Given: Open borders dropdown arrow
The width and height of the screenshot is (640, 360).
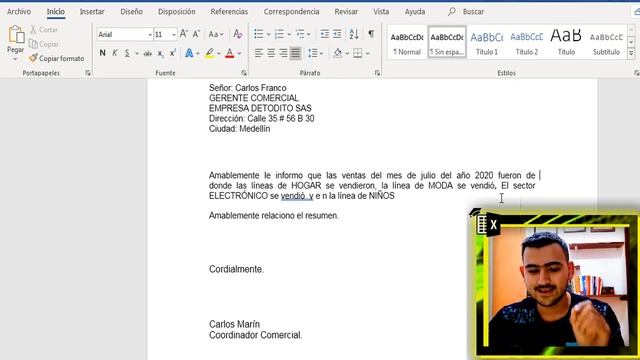Looking at the screenshot, I should pos(368,53).
